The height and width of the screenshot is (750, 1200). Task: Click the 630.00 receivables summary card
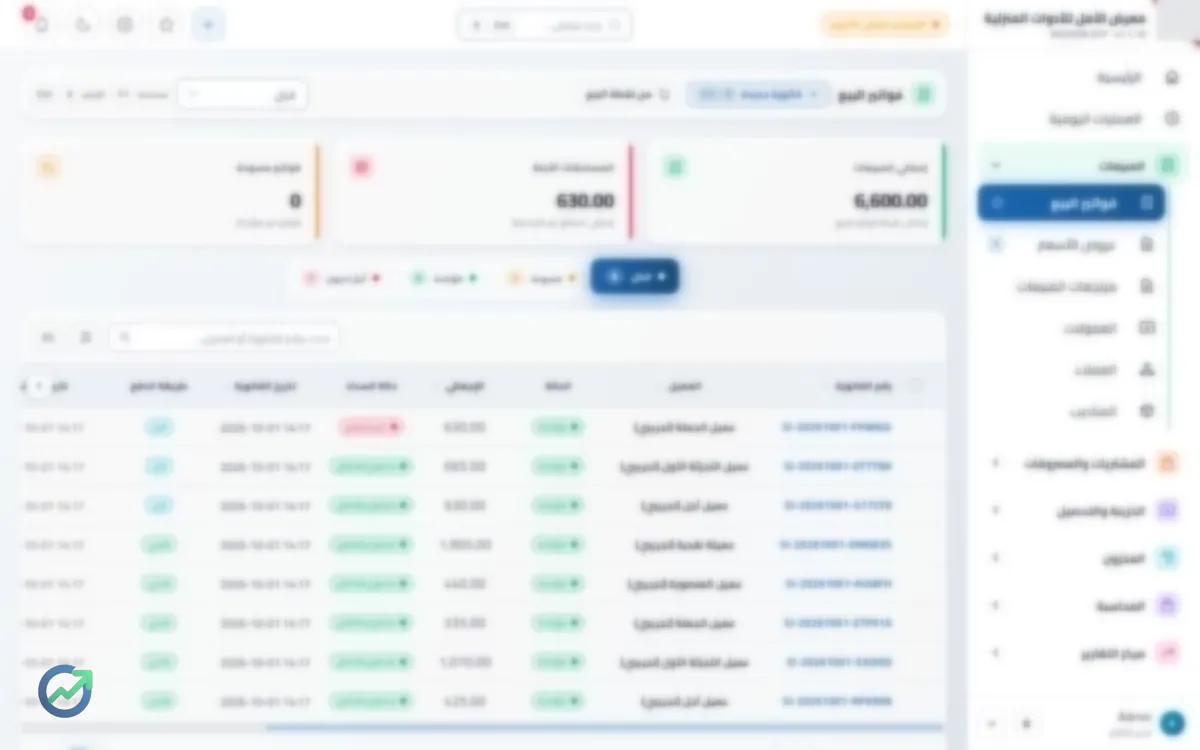click(x=484, y=191)
